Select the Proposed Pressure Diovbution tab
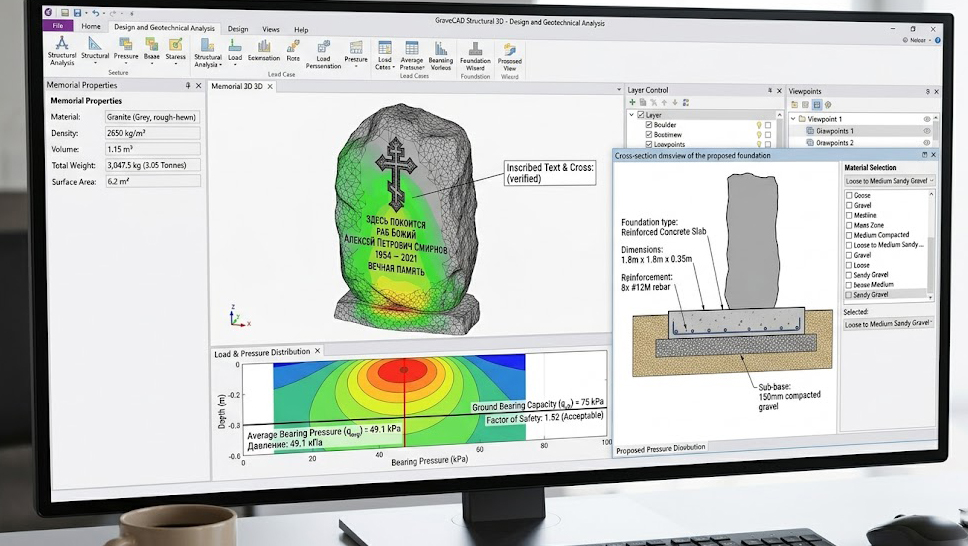The height and width of the screenshot is (546, 968). coord(661,449)
